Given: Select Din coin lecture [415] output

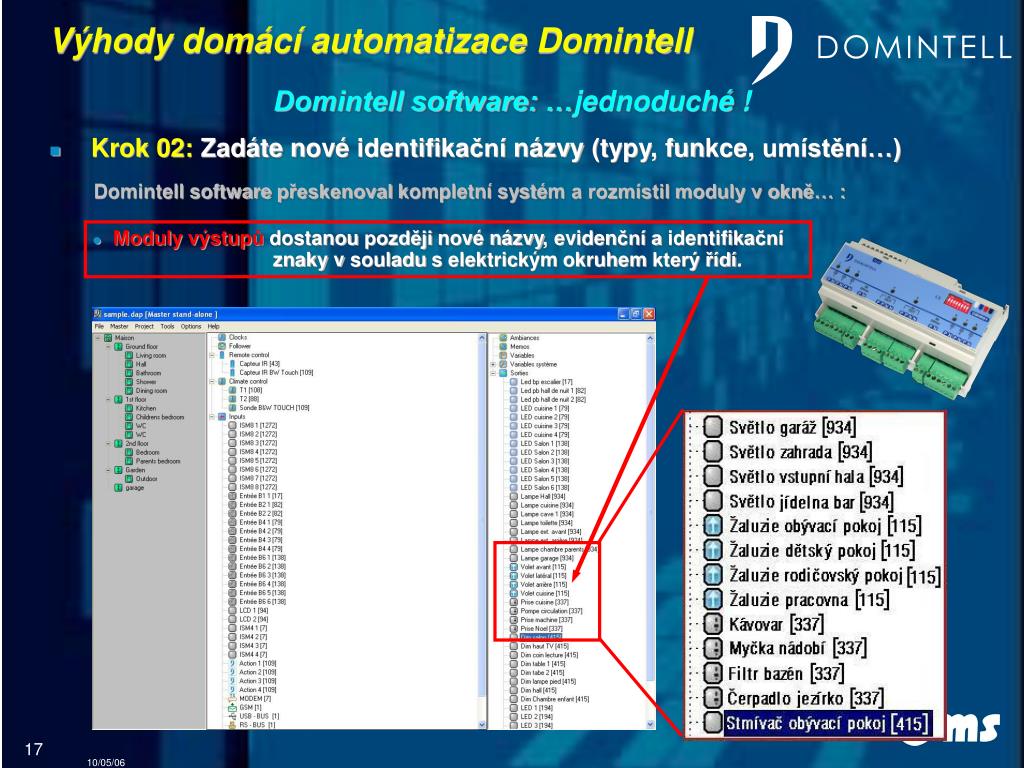Looking at the screenshot, I should click(549, 655).
